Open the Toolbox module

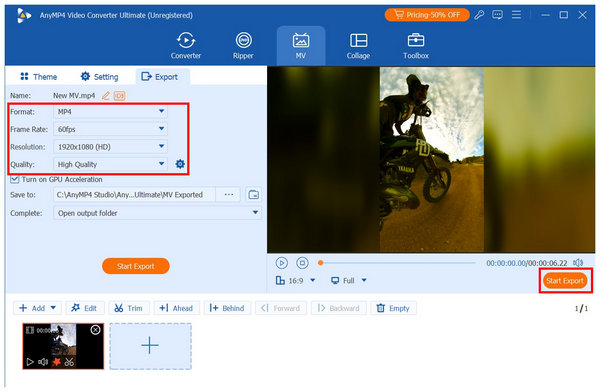[x=416, y=46]
